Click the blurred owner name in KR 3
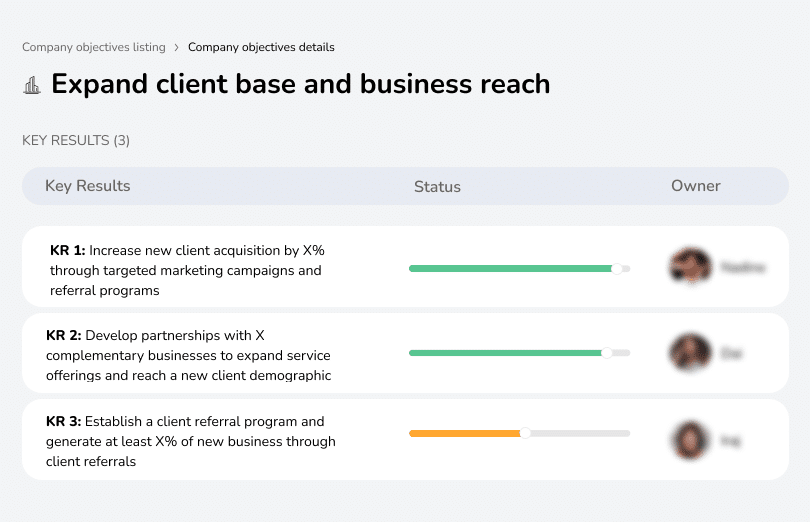Image resolution: width=810 pixels, height=522 pixels. pos(730,441)
